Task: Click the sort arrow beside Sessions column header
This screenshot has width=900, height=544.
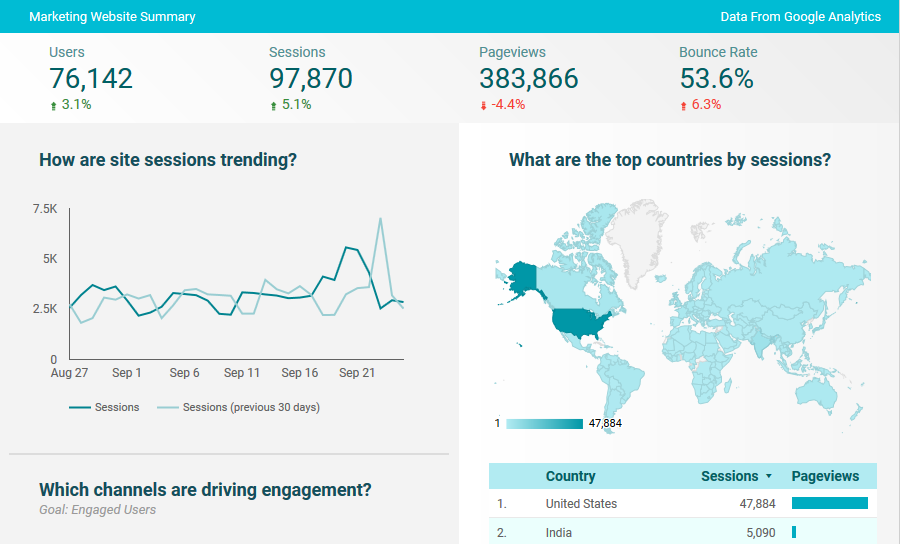Action: [x=768, y=477]
